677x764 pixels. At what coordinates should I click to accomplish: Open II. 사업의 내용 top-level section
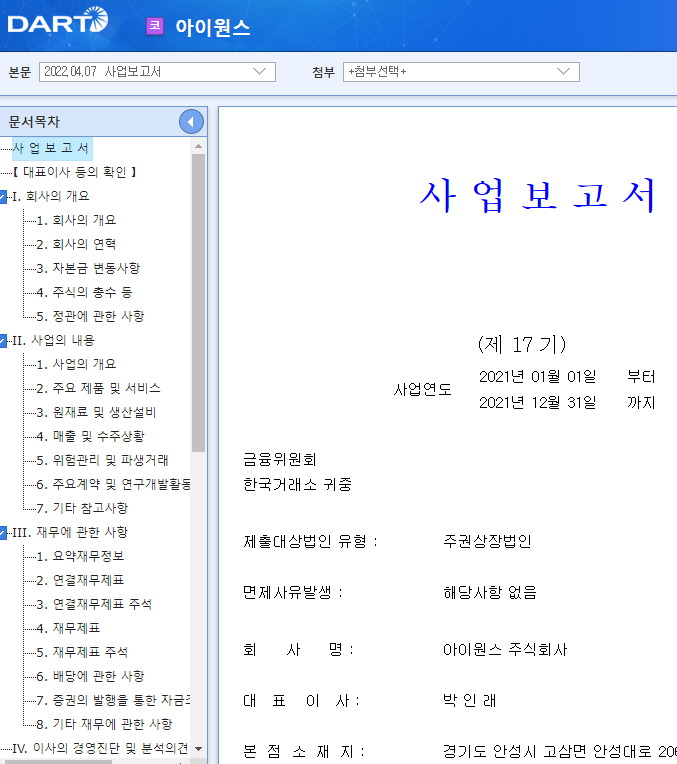[x=53, y=340]
